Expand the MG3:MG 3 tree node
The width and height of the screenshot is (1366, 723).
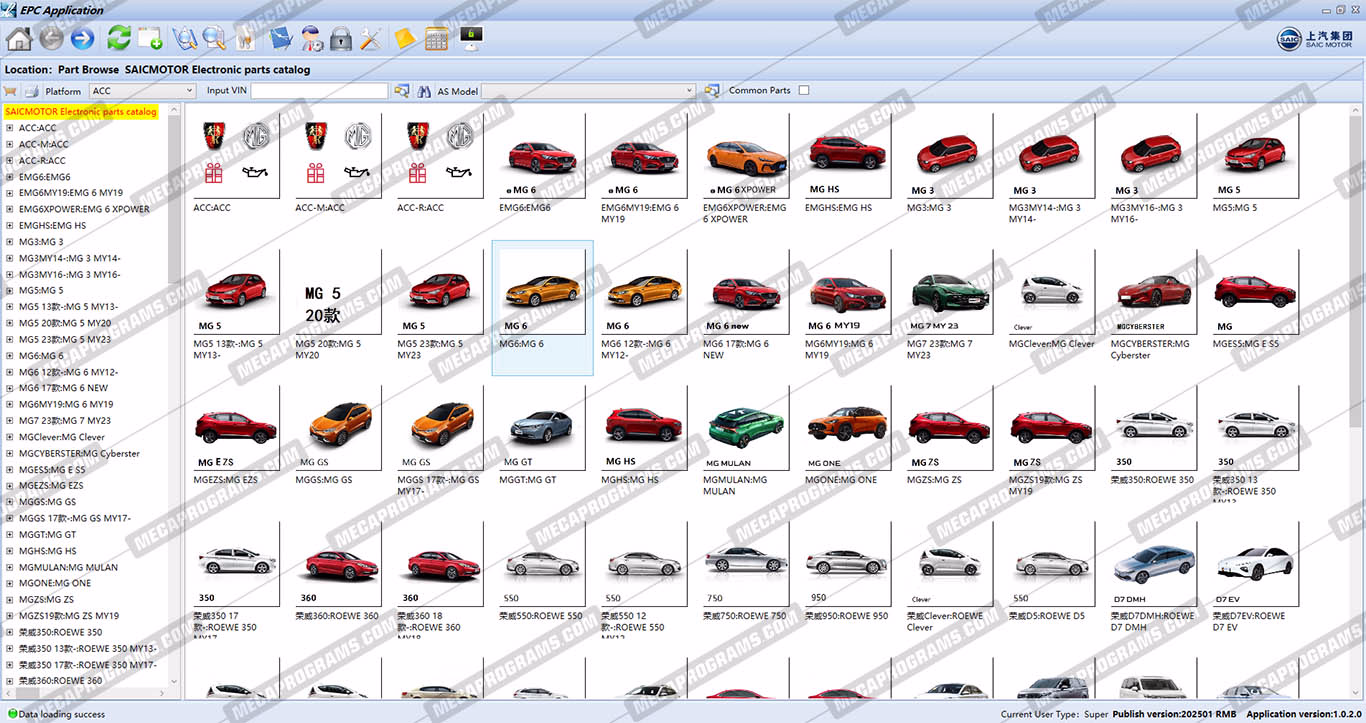[9, 242]
